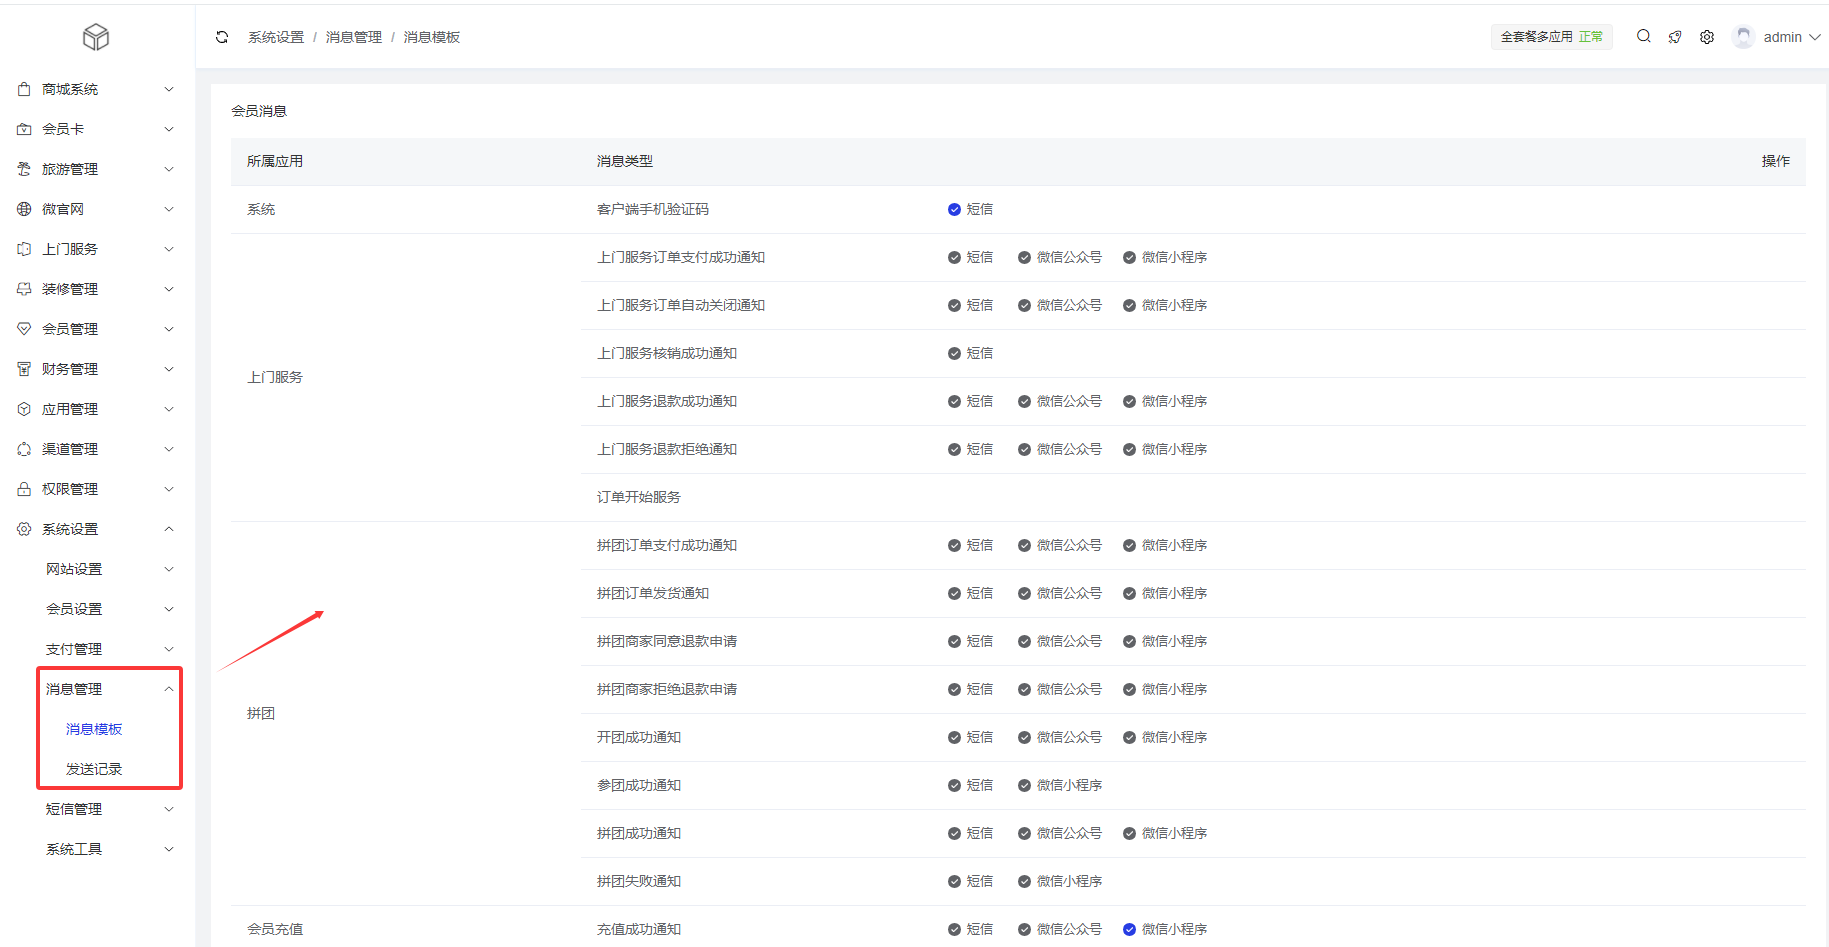Toggle 短信 checkbox for 客户端手机验证码
Image resolution: width=1829 pixels, height=947 pixels.
(x=954, y=209)
